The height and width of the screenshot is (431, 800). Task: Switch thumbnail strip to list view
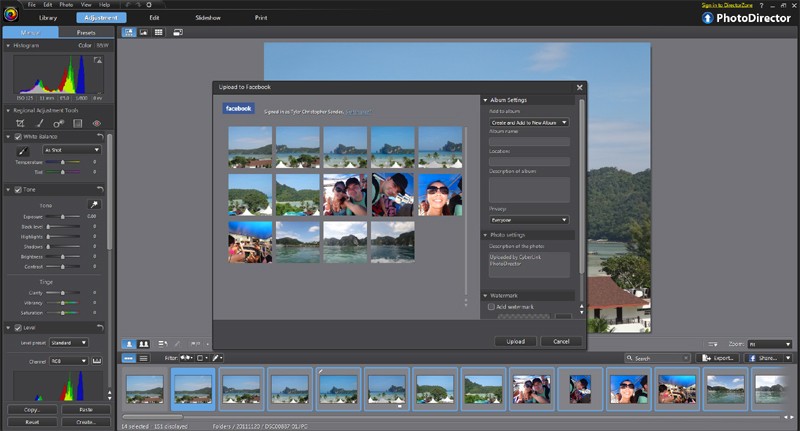(144, 359)
